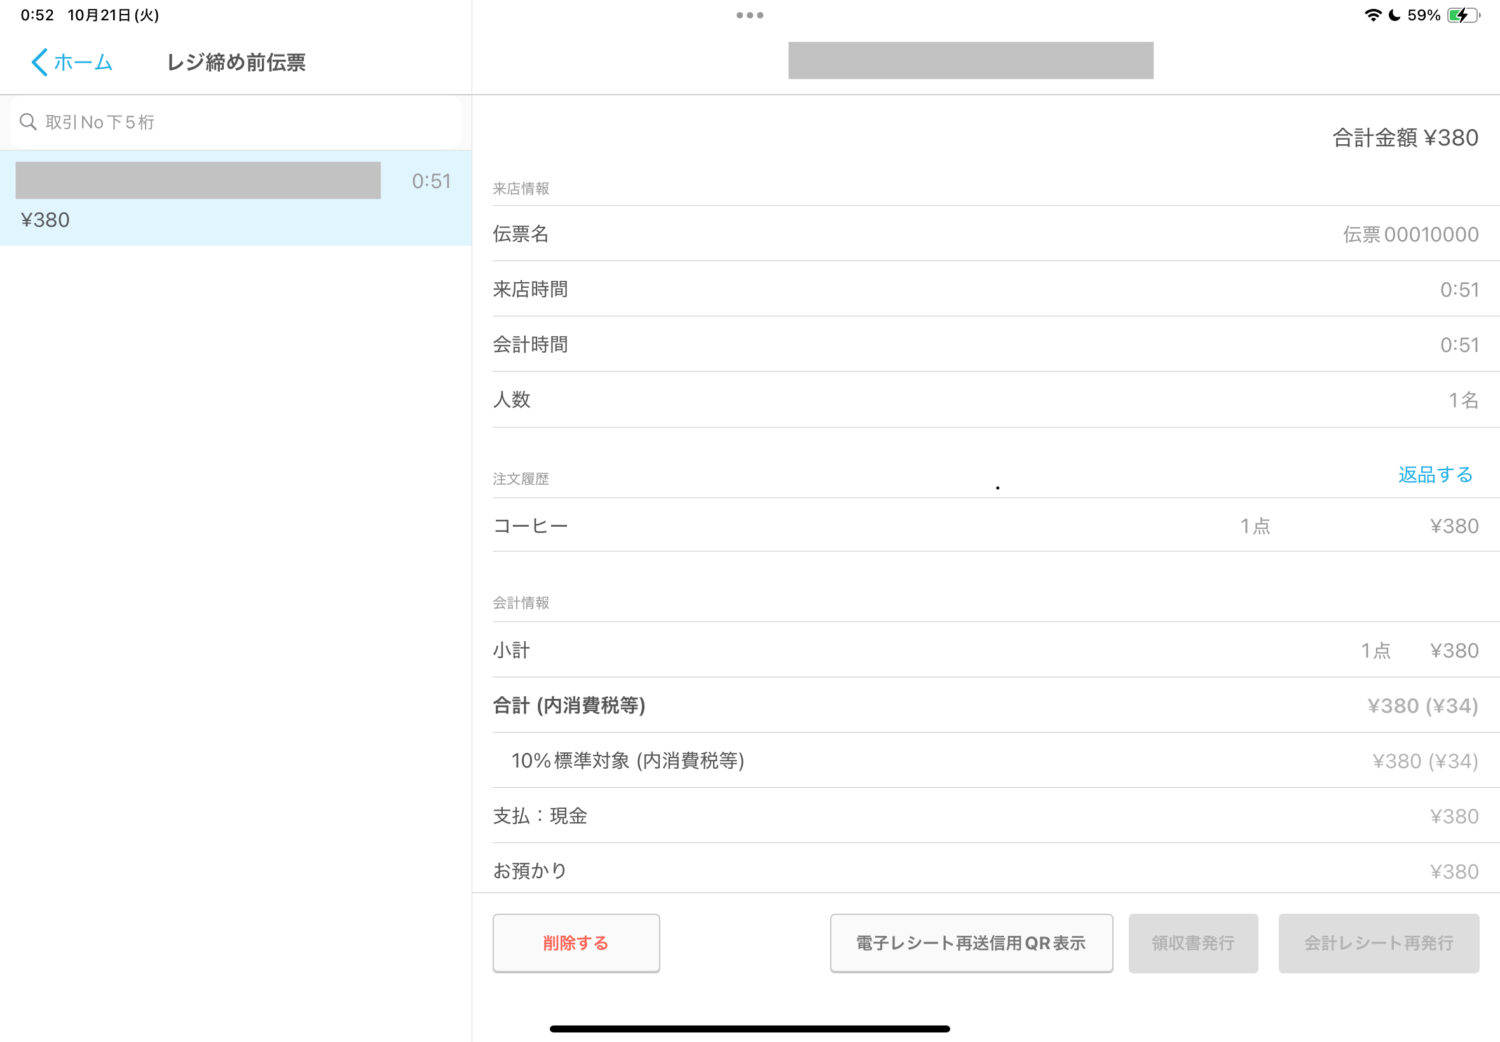Focus the 取引No下5桁 search field

coord(240,122)
